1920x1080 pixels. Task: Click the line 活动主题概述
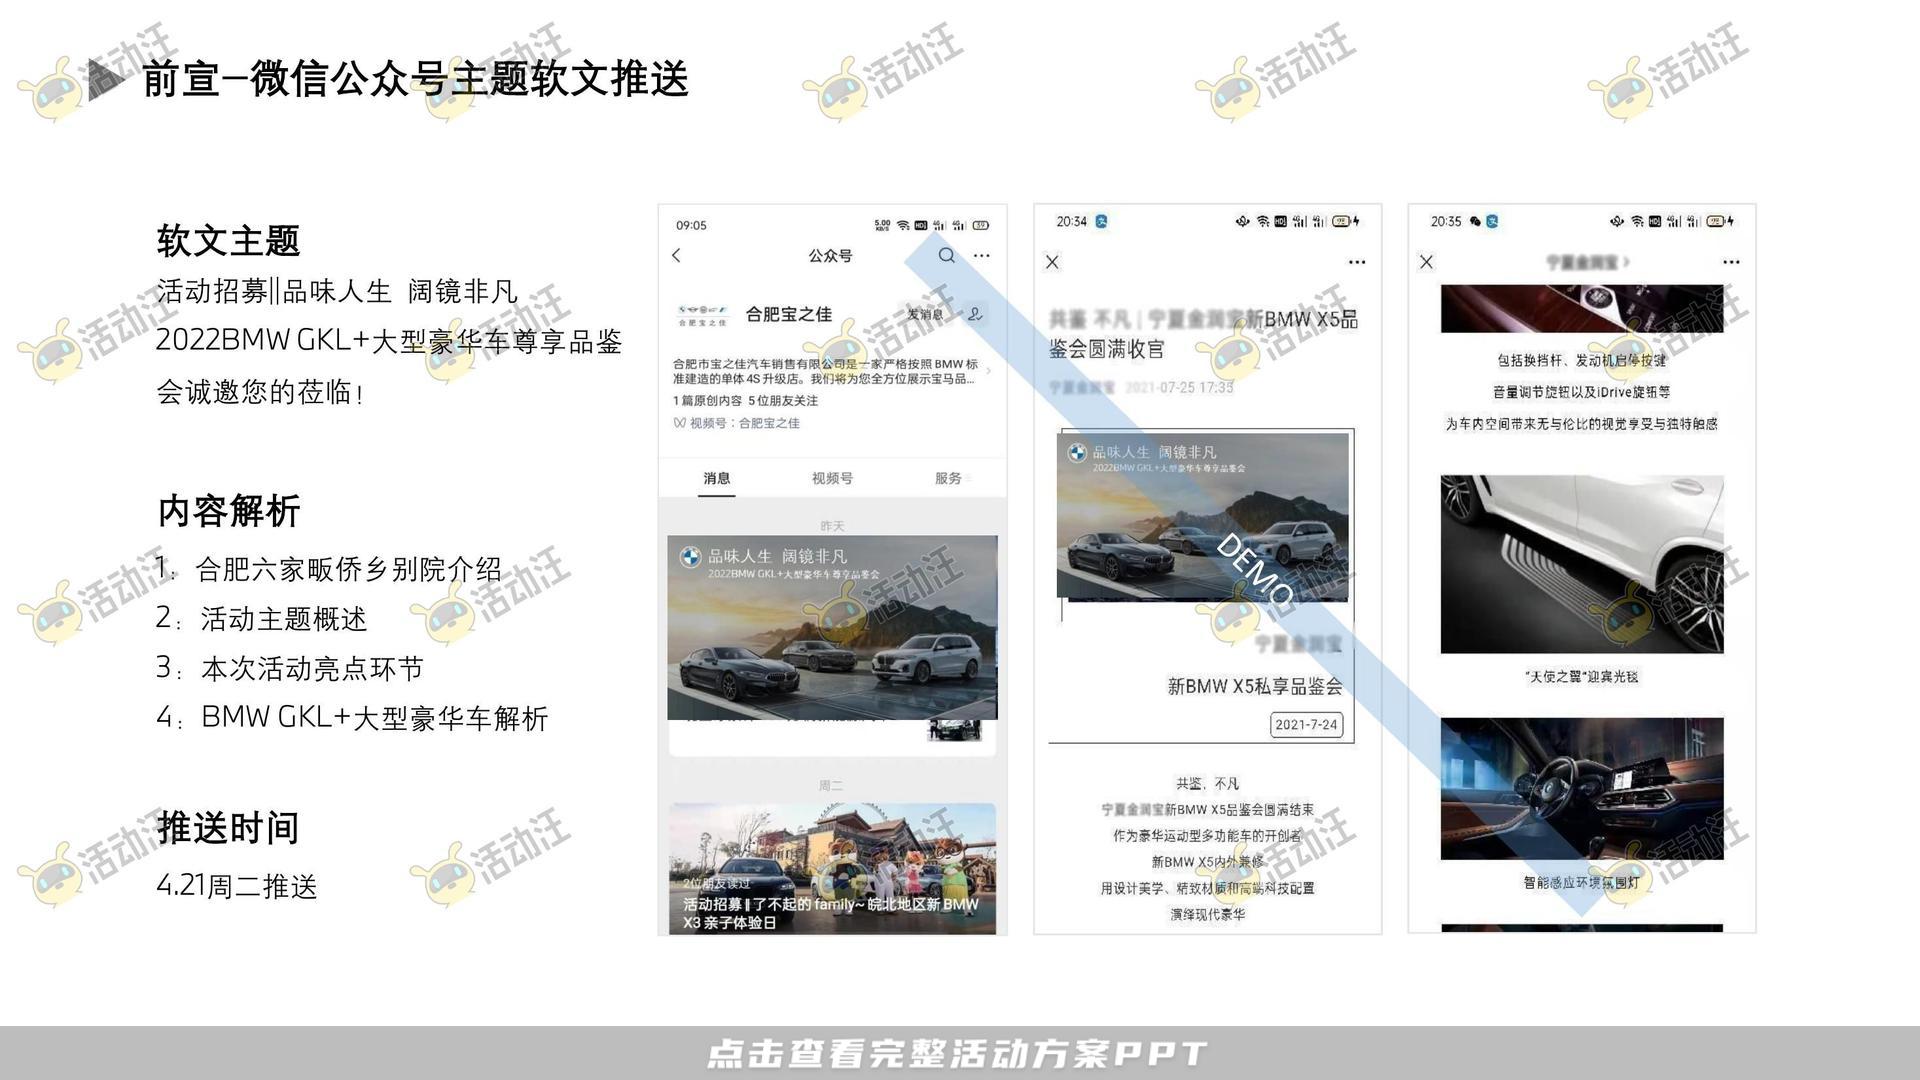point(284,619)
